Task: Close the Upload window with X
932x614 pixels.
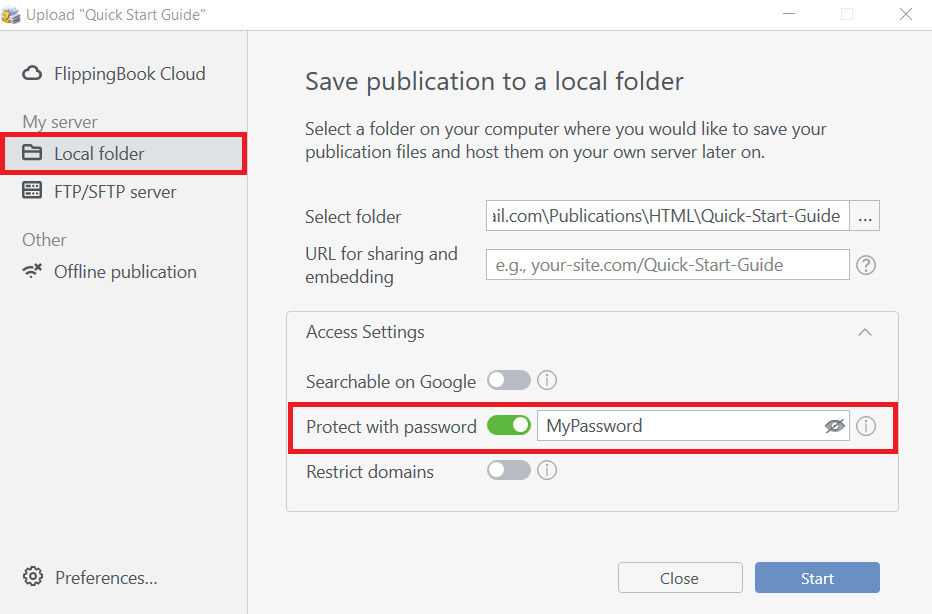Action: [906, 14]
